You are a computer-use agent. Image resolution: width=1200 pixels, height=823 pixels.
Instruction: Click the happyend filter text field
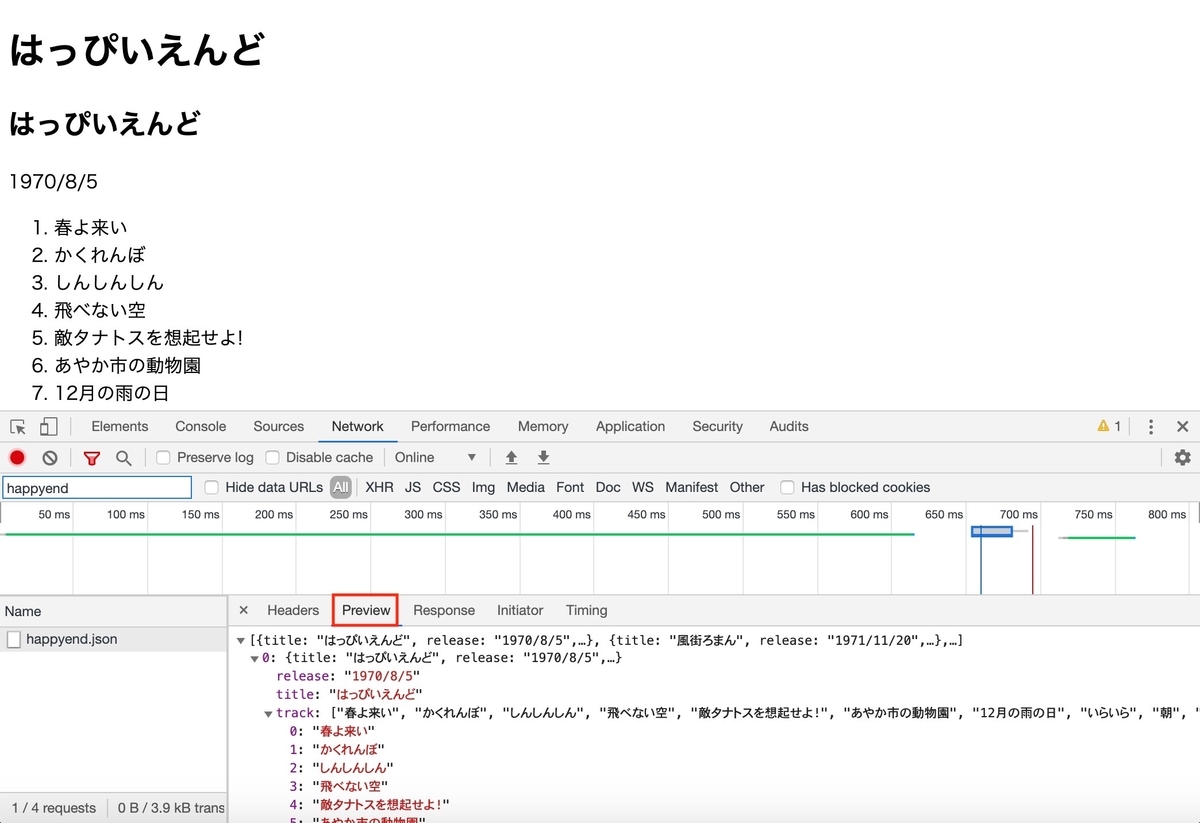tap(97, 488)
